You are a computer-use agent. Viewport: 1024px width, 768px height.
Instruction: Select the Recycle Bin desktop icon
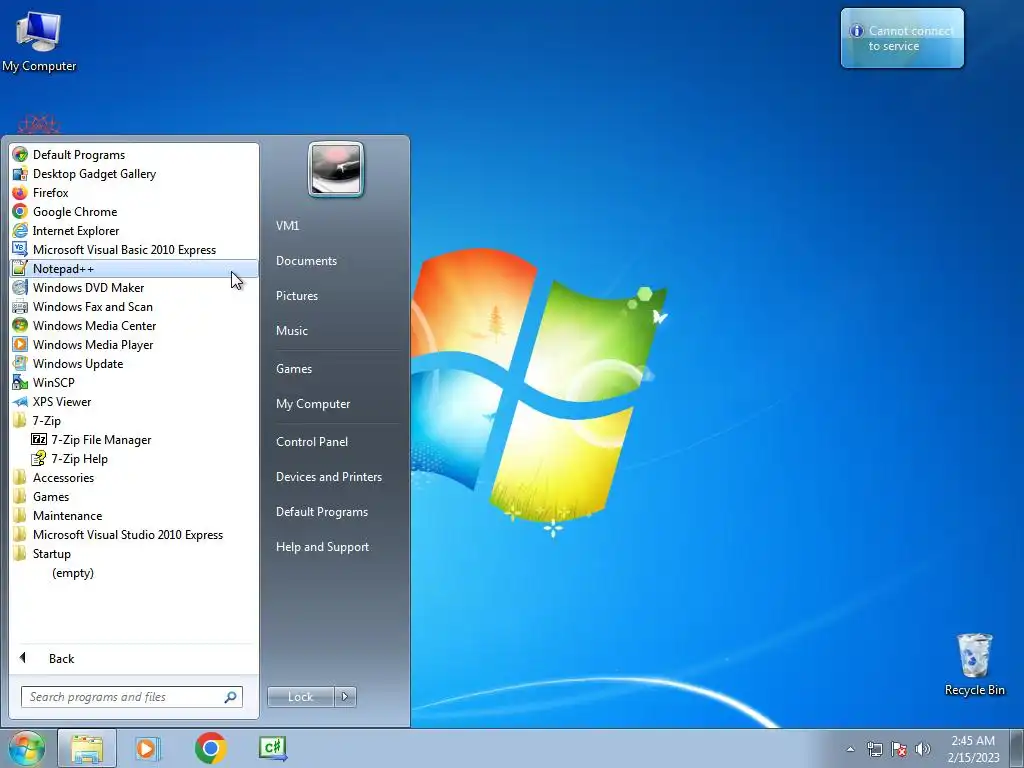tap(974, 665)
